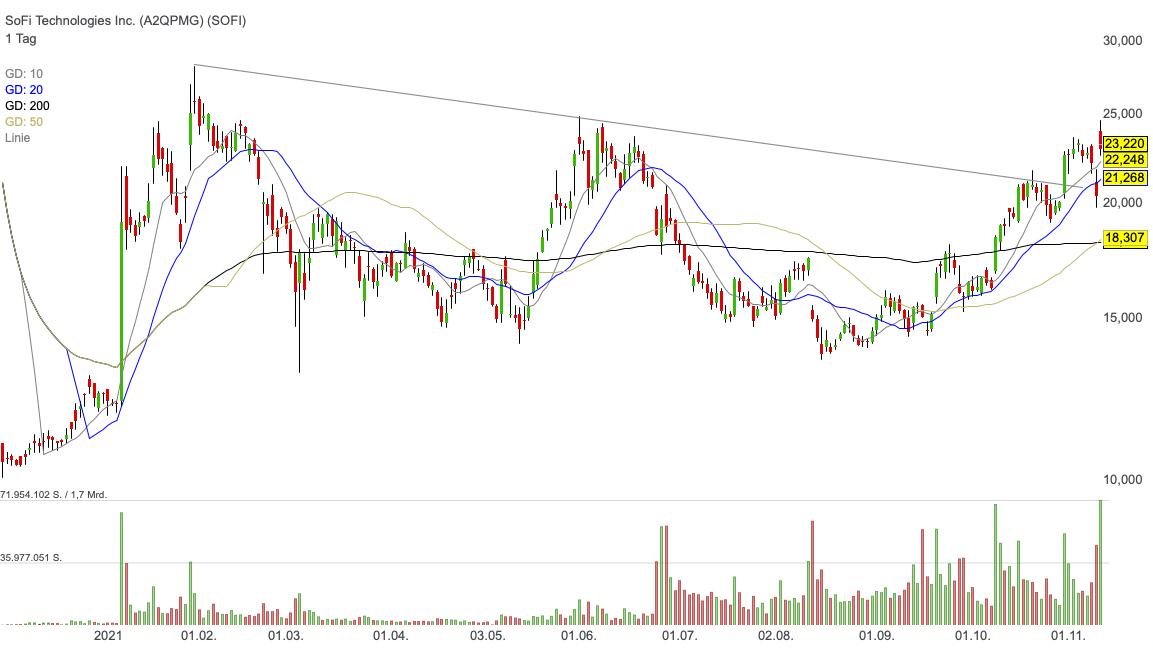The image size is (1153, 650).
Task: Click the GD: 50 legend entry
Action: 24,122
